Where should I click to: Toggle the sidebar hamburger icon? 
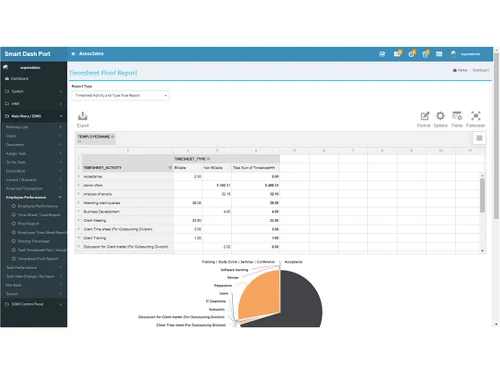pyautogui.click(x=73, y=54)
